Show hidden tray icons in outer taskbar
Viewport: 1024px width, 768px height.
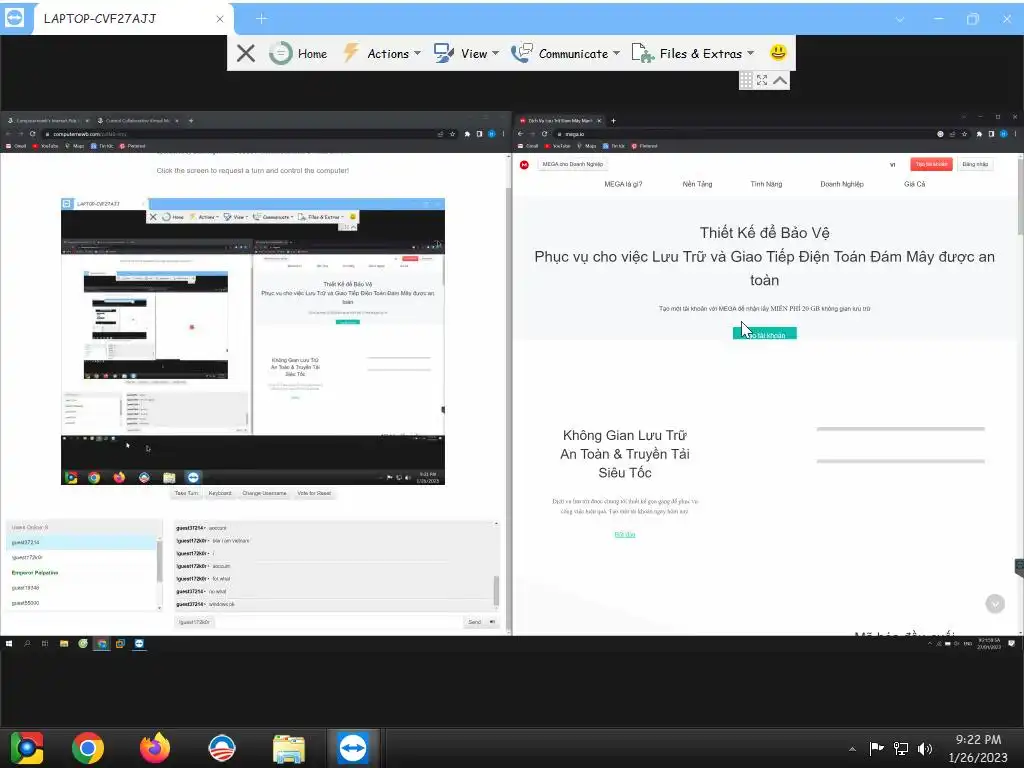coord(852,748)
